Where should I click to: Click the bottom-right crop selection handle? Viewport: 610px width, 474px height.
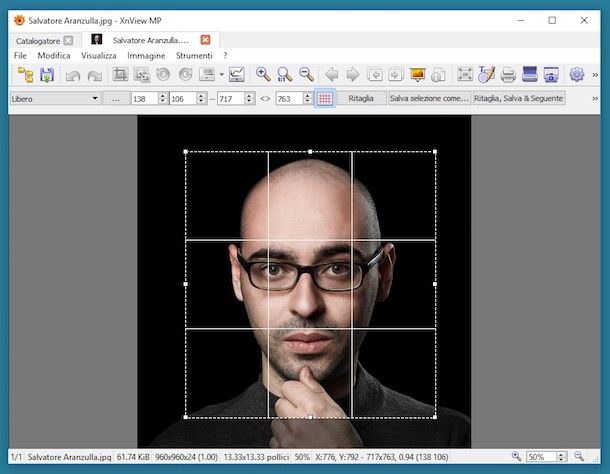[x=435, y=417]
